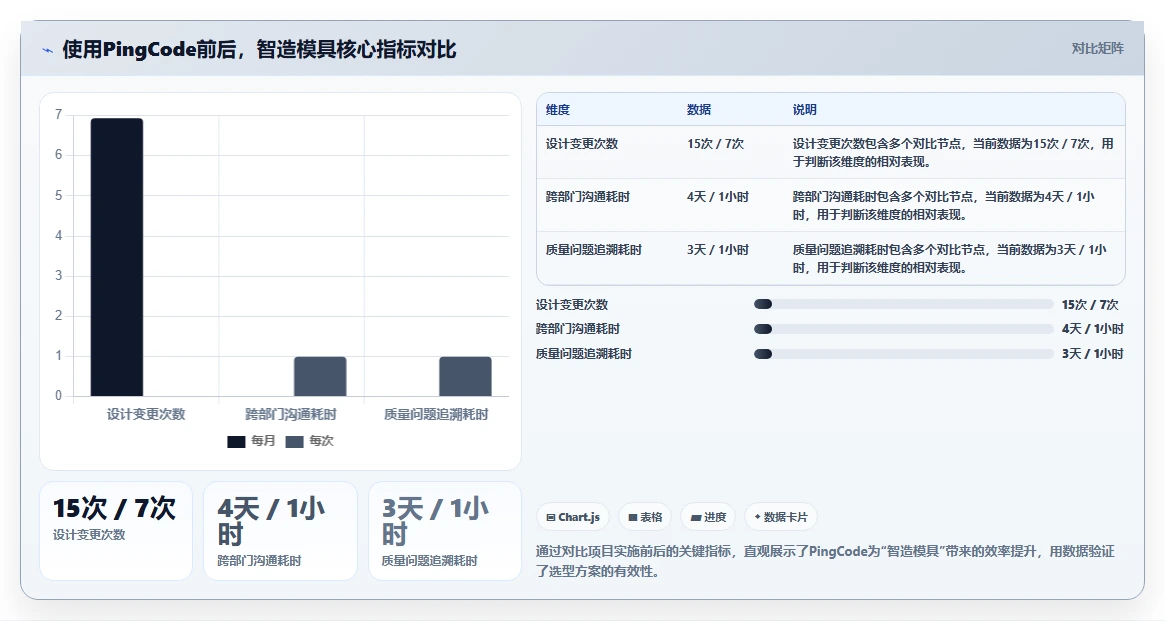Click the 每次 legend label
This screenshot has width=1165, height=621.
point(322,441)
